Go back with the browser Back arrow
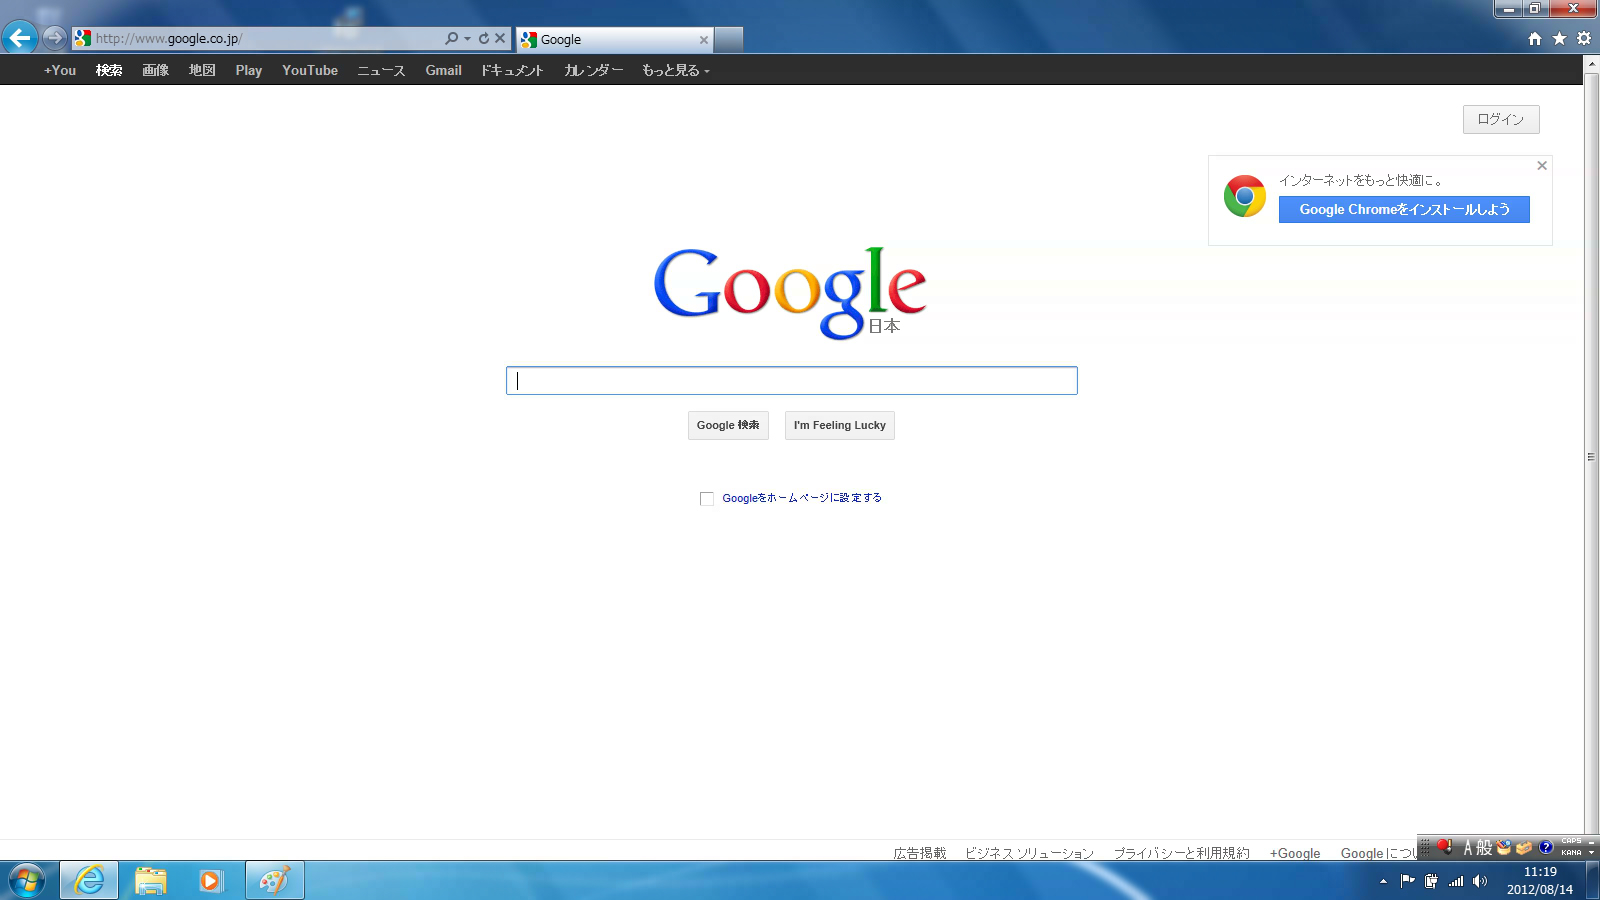Viewport: 1600px width, 900px height. tap(19, 38)
